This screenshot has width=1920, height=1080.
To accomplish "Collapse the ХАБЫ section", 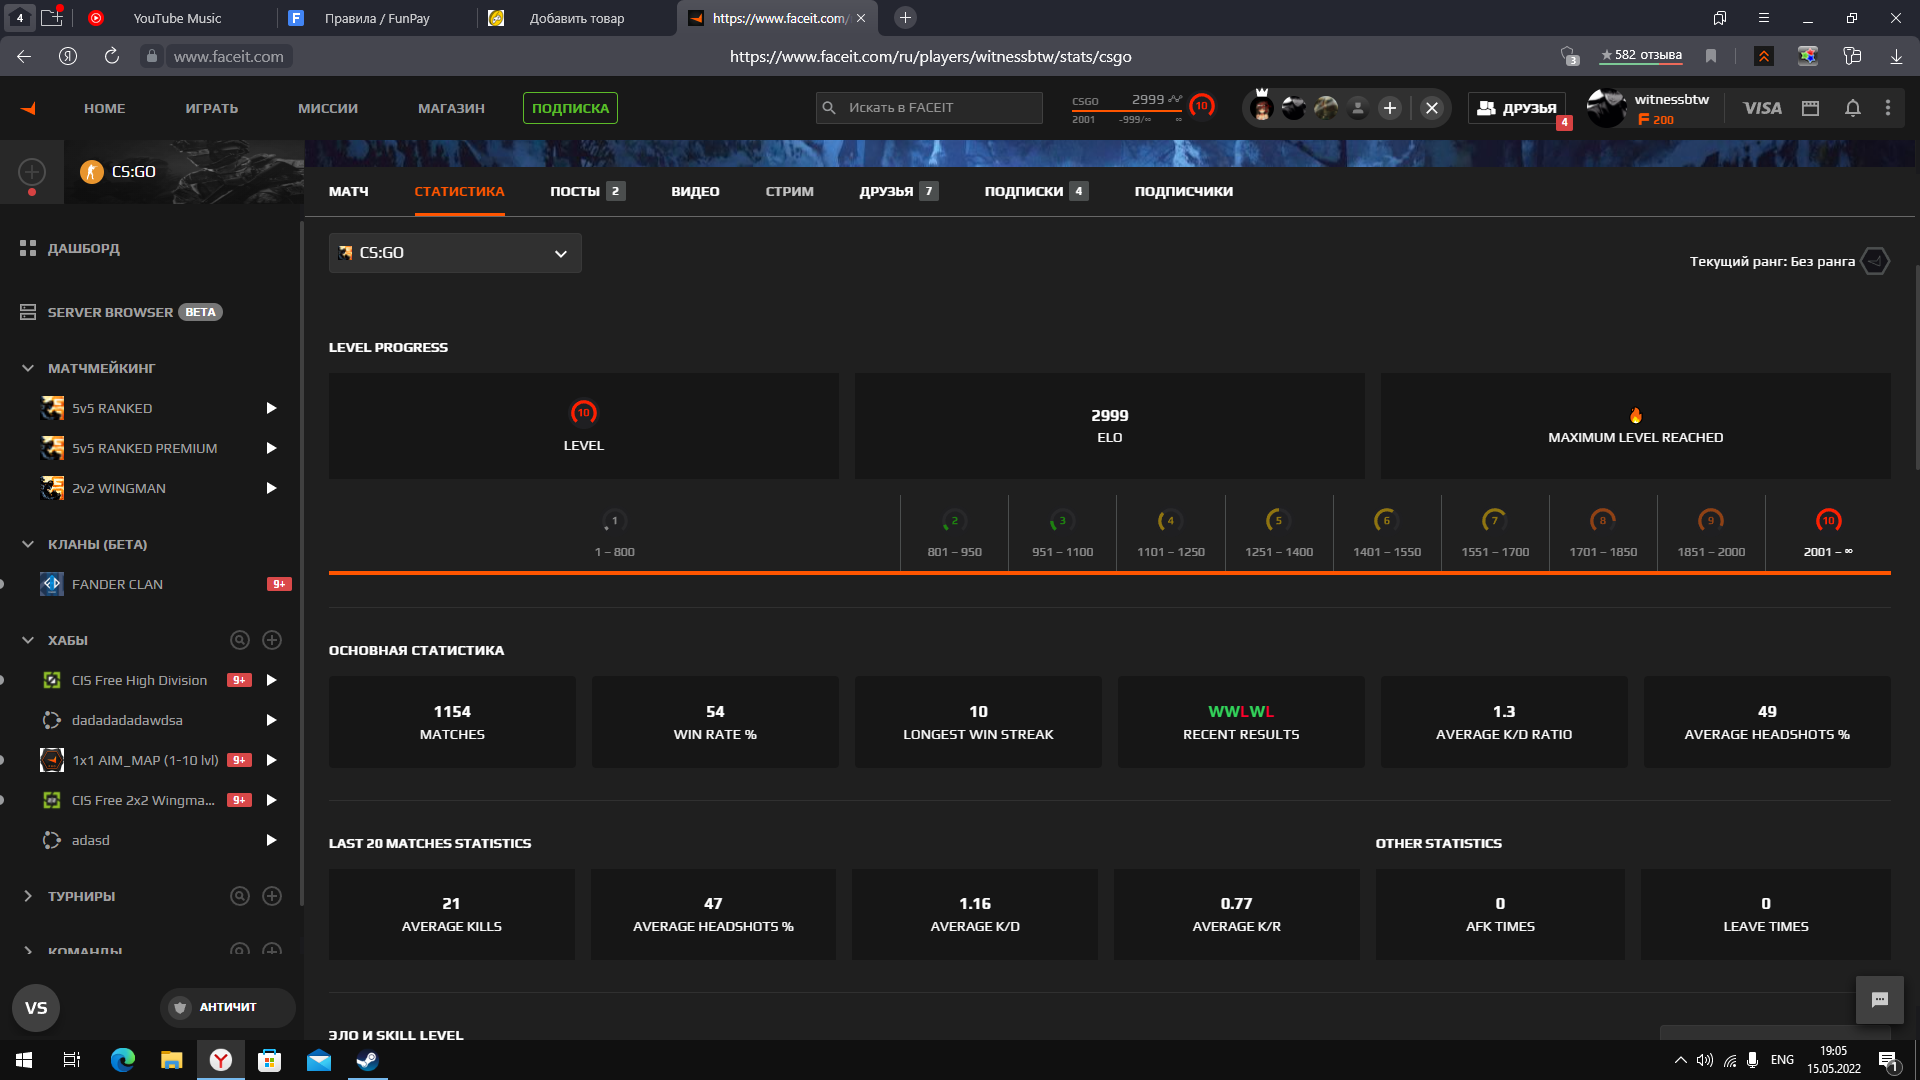I will [28, 640].
